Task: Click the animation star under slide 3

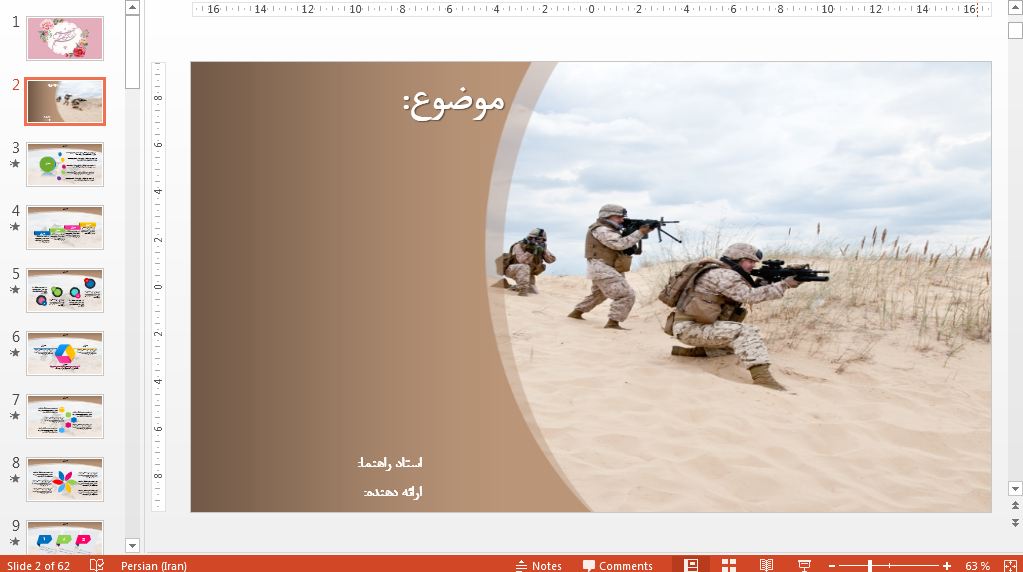Action: click(x=15, y=164)
